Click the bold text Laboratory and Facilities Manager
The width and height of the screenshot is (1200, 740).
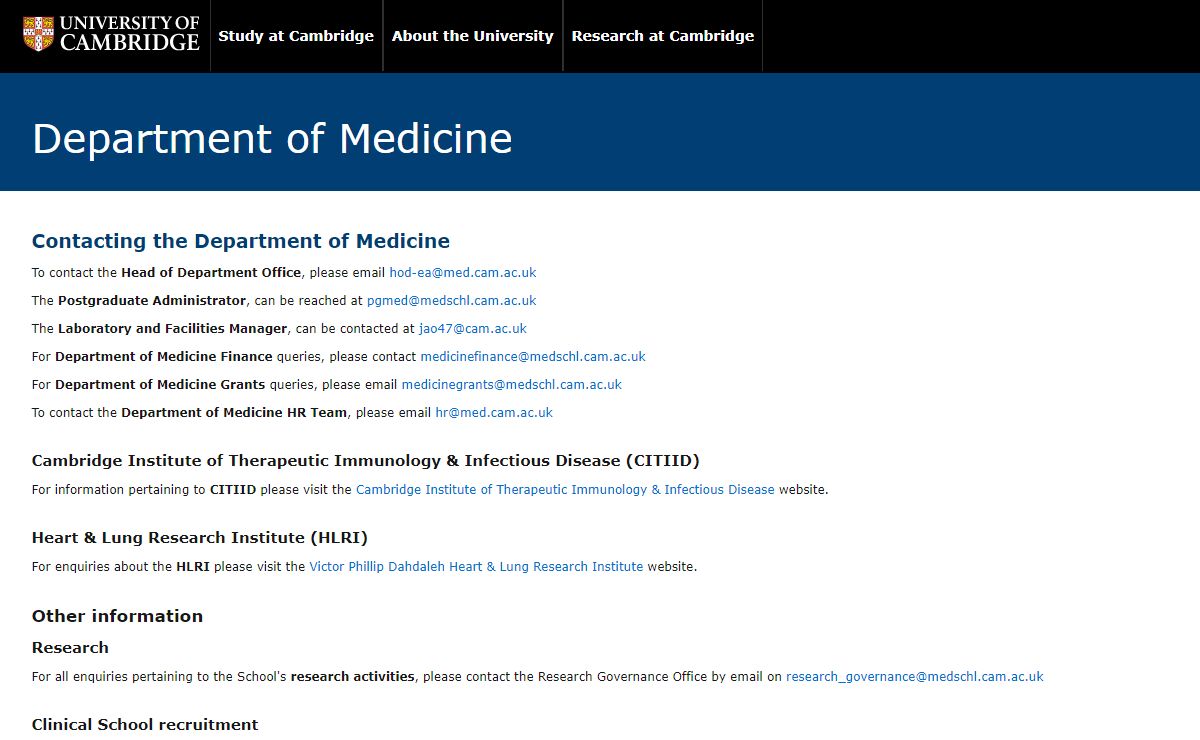coord(173,328)
